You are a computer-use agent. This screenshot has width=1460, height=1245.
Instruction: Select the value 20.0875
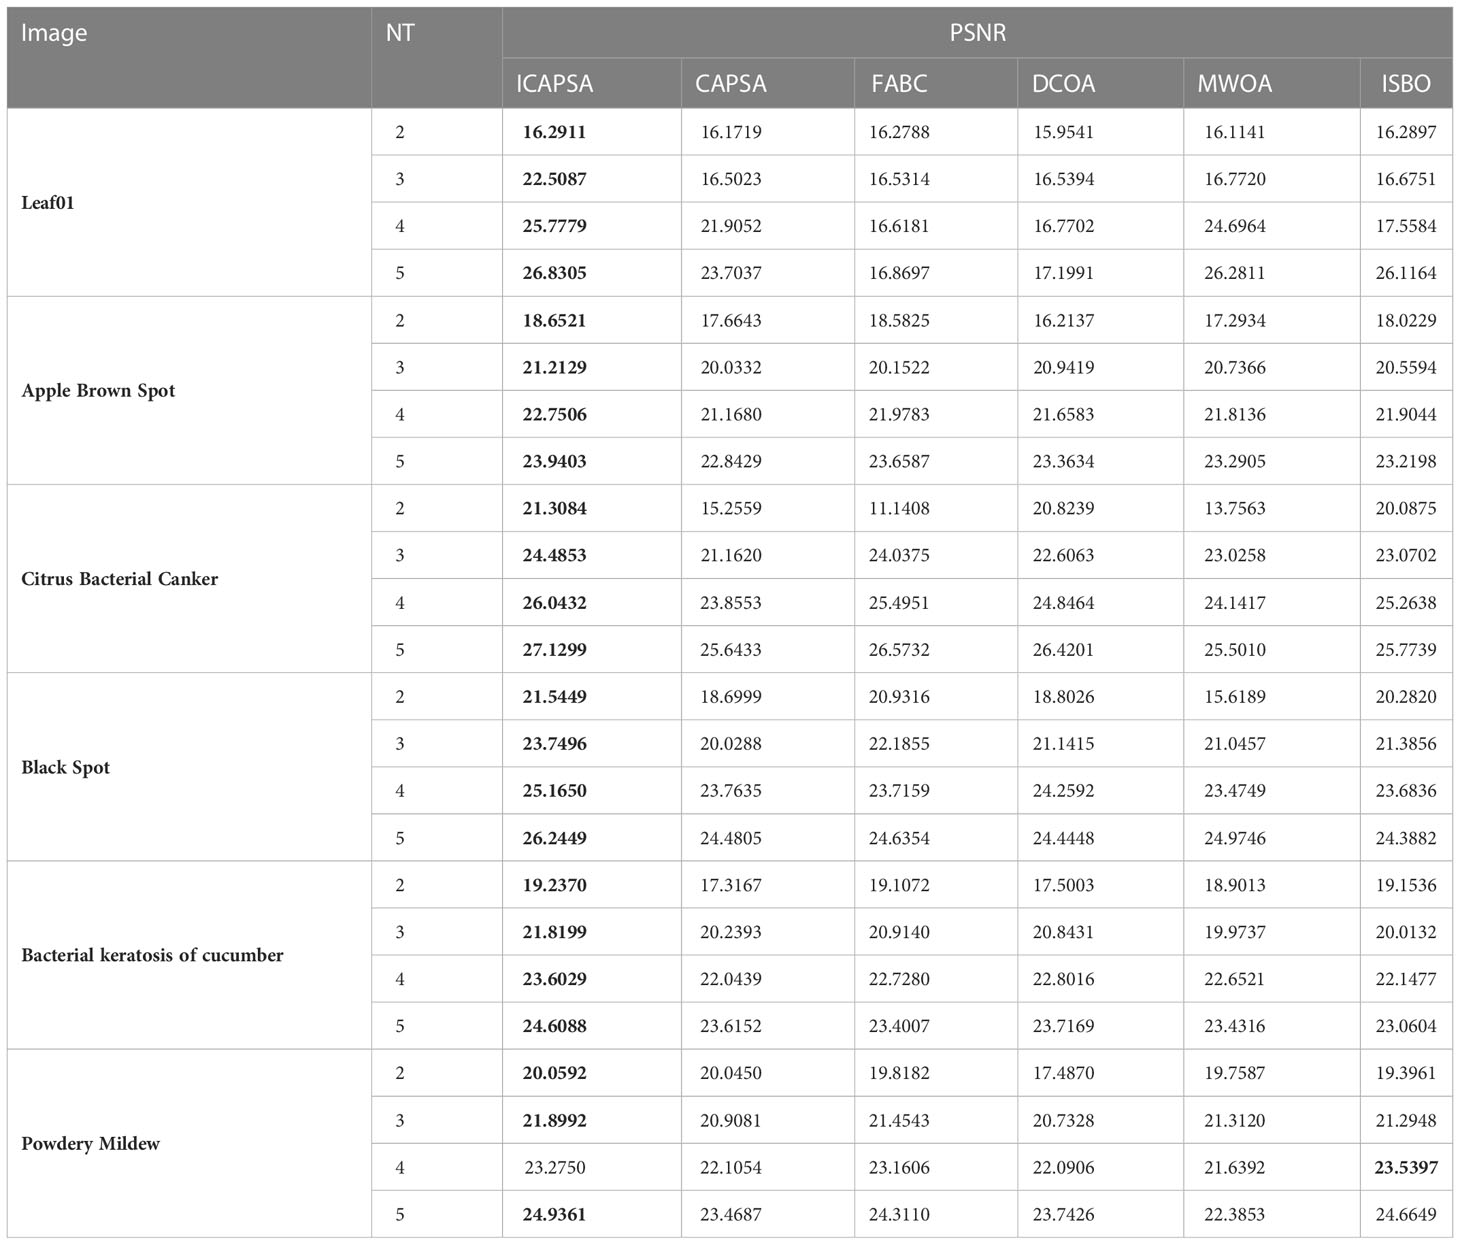pyautogui.click(x=1406, y=509)
